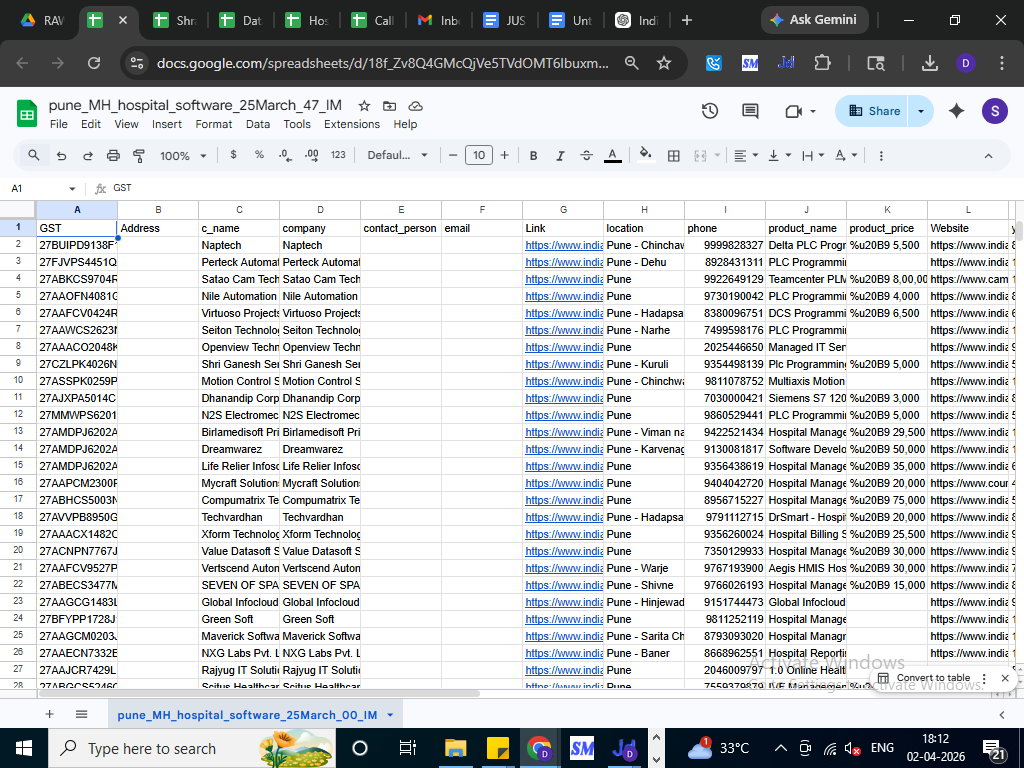This screenshot has width=1024, height=768.
Task: Star the spreadsheet document
Action: tap(364, 105)
